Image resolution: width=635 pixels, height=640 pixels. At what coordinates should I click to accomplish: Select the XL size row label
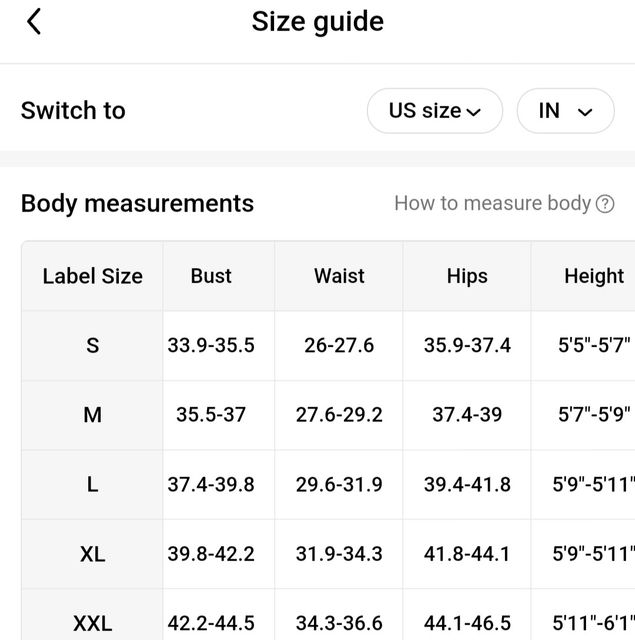[93, 554]
